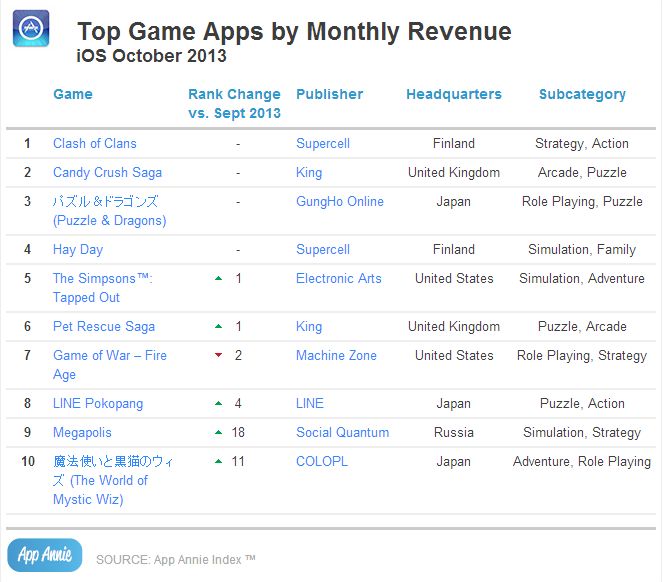Click Adventure, Role Playing subcategory cell
Viewport: 672px width, 582px height.
(582, 462)
